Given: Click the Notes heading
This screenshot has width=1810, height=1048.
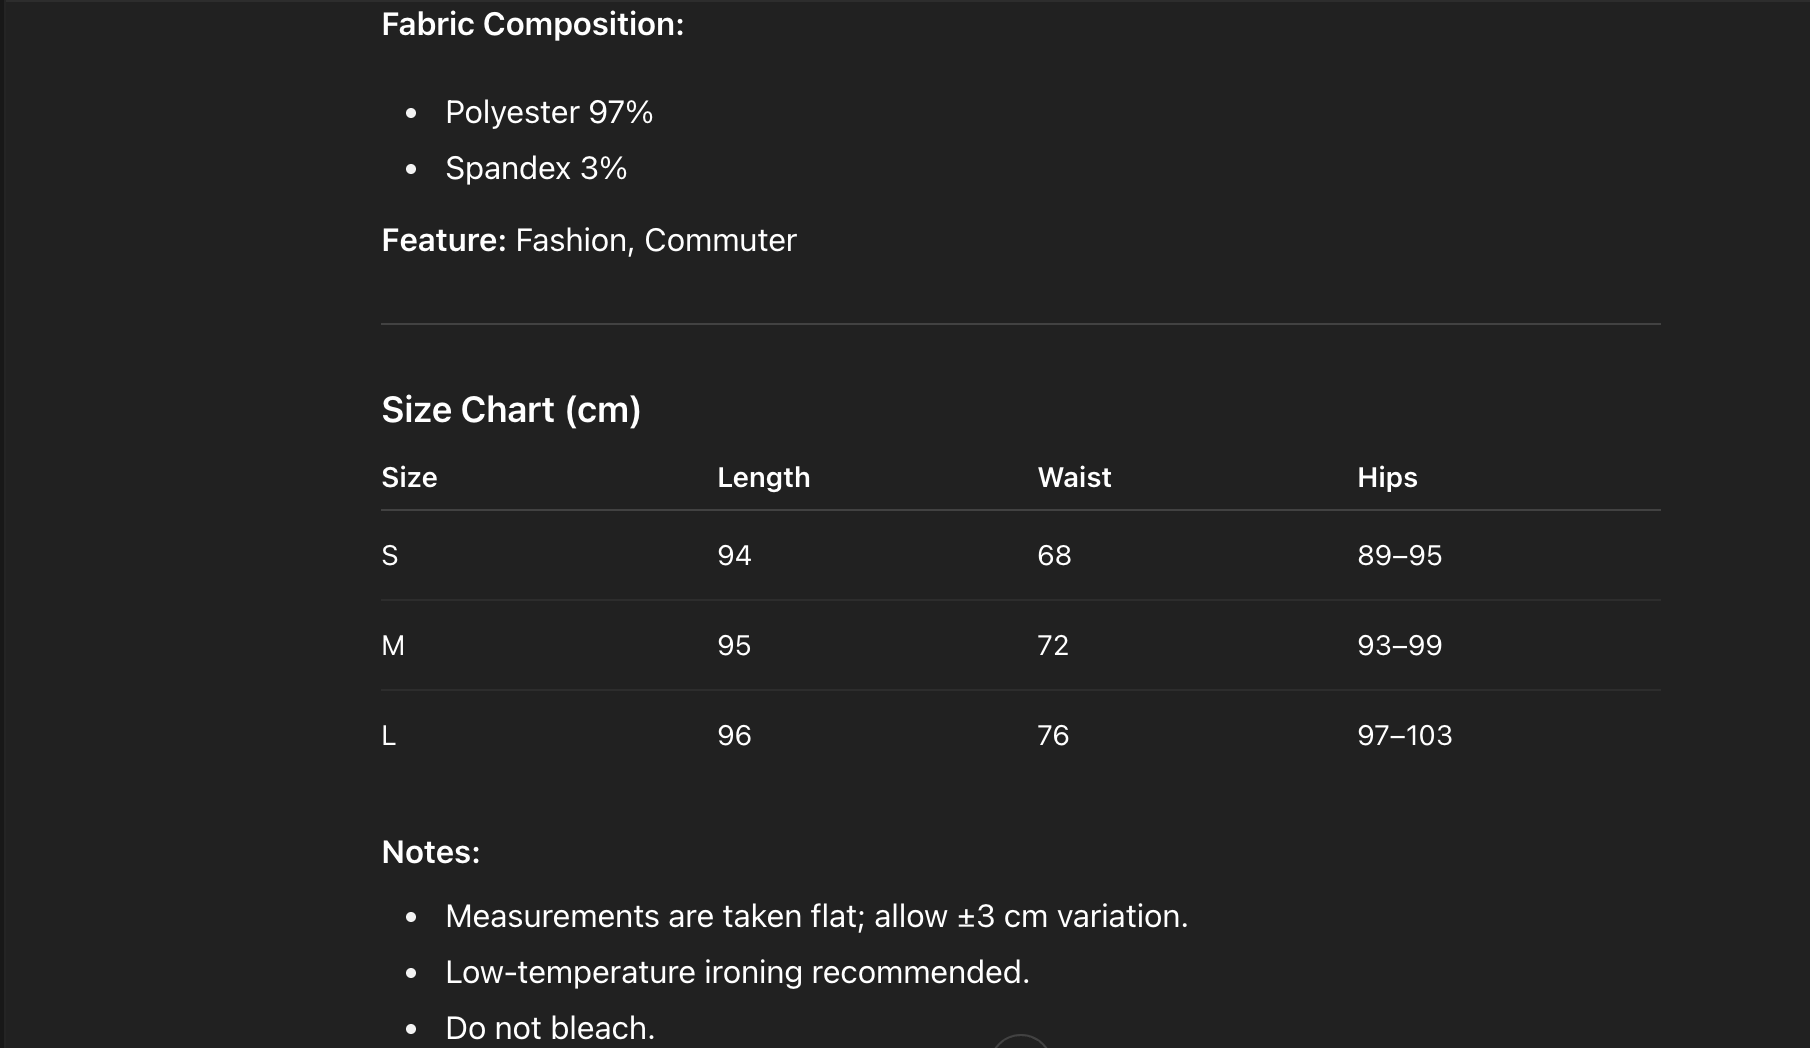Looking at the screenshot, I should click(430, 852).
